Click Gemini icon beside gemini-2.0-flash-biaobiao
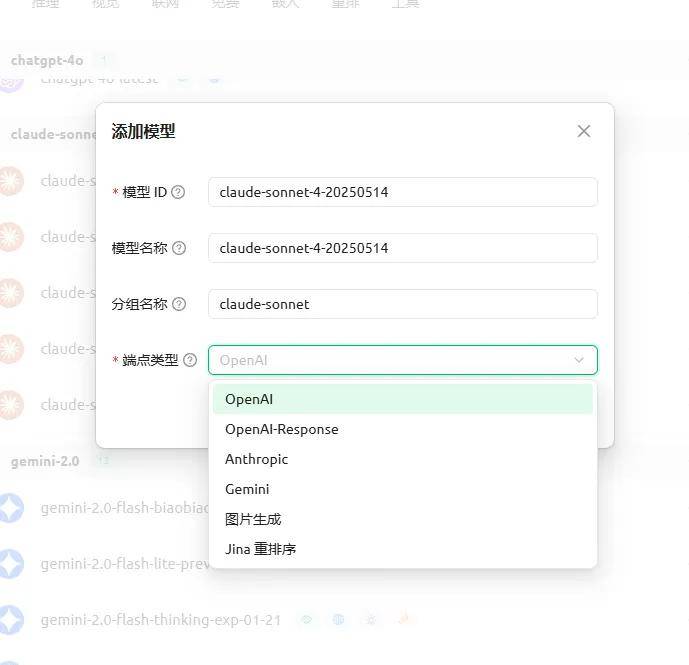 click(11, 508)
